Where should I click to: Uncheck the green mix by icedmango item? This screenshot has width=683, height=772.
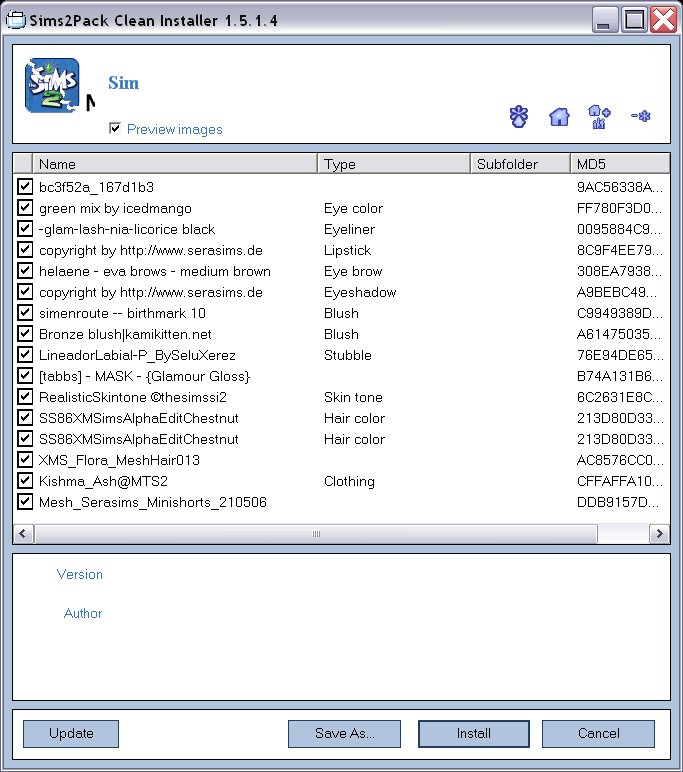click(x=25, y=208)
